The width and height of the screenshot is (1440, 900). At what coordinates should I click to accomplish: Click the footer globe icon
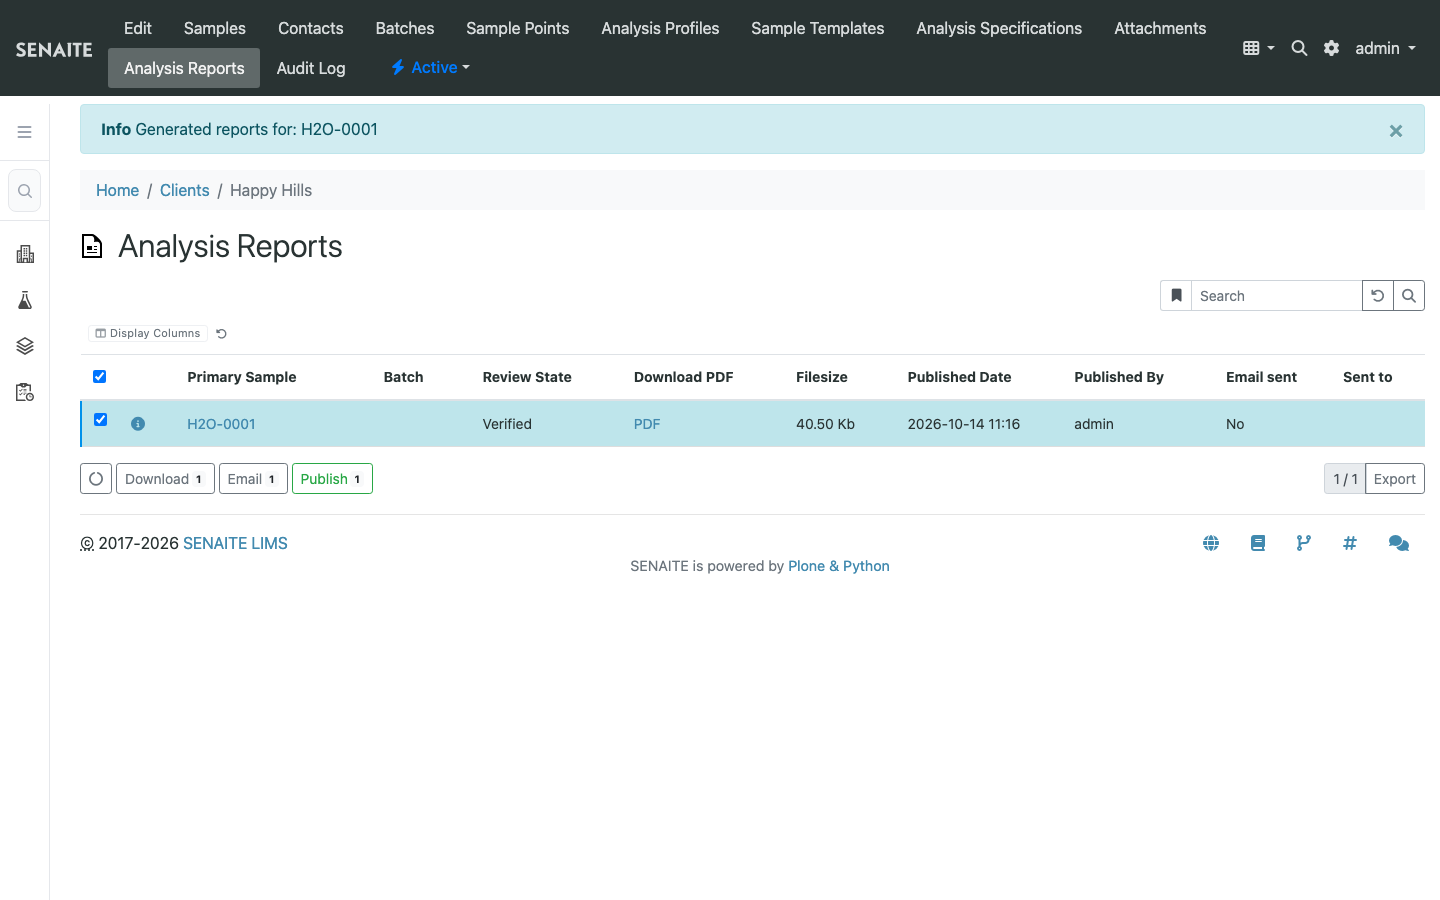click(x=1211, y=543)
